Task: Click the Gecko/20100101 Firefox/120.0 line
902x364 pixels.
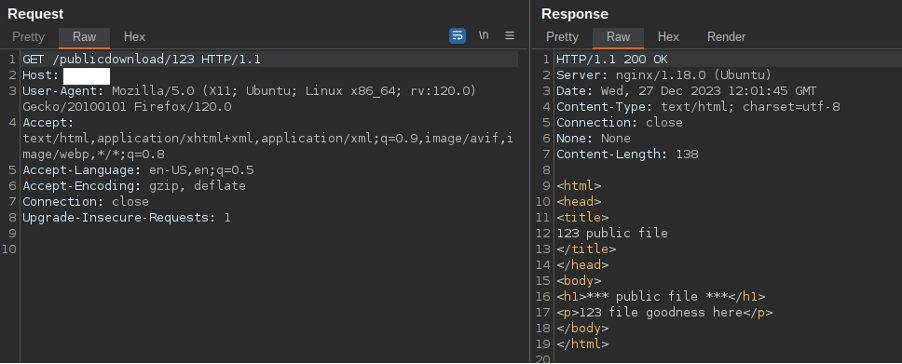Action: (127, 107)
